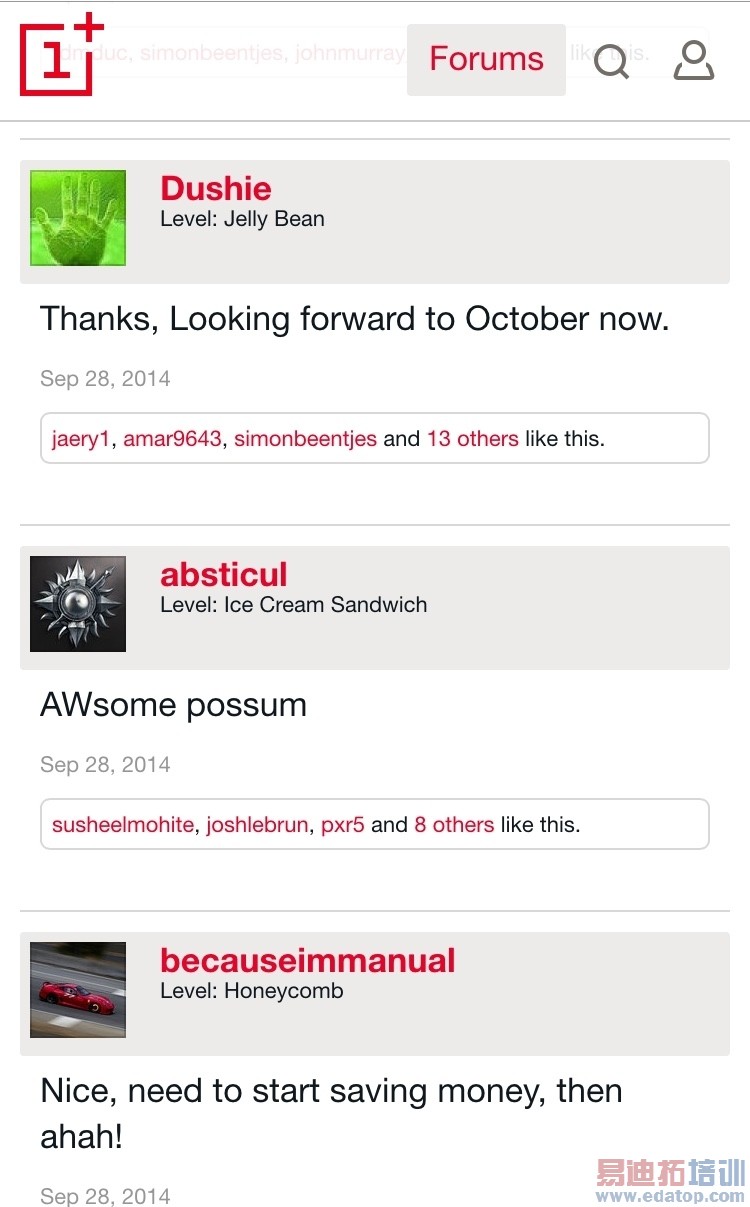Open the Forums menu tab
Viewport: 750px width, 1207px height.
[x=486, y=59]
